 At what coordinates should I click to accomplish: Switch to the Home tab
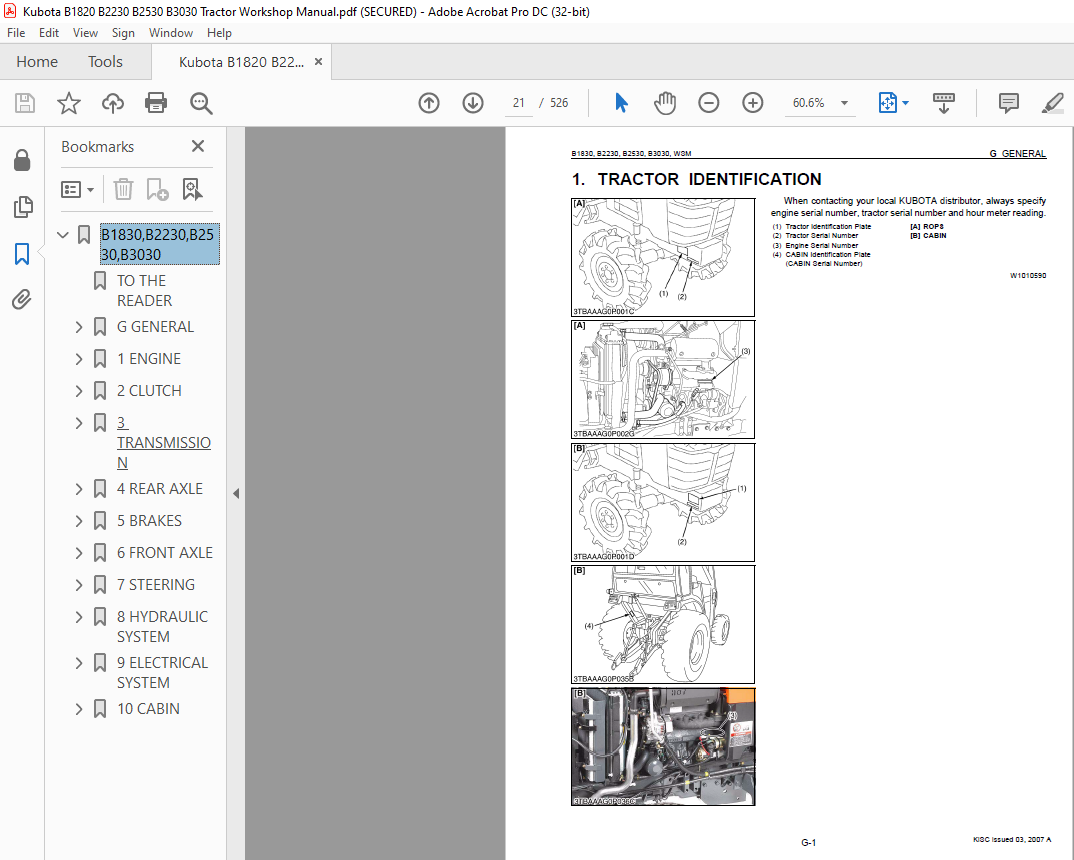(37, 62)
